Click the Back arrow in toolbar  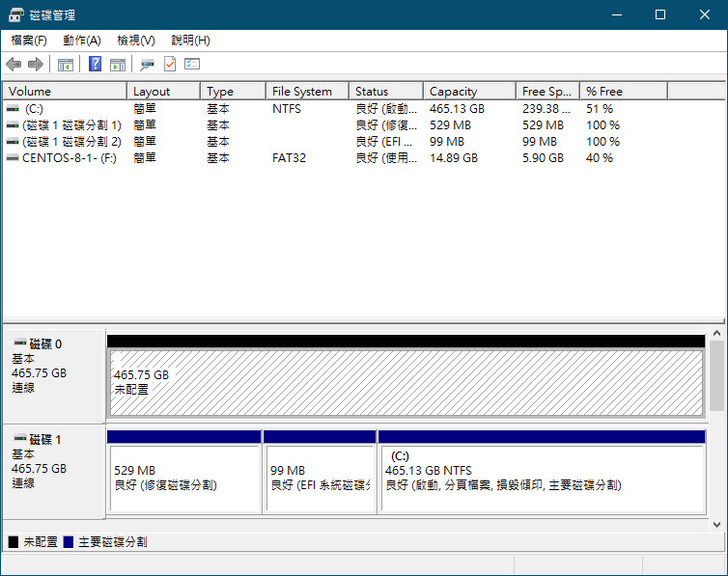[x=14, y=65]
